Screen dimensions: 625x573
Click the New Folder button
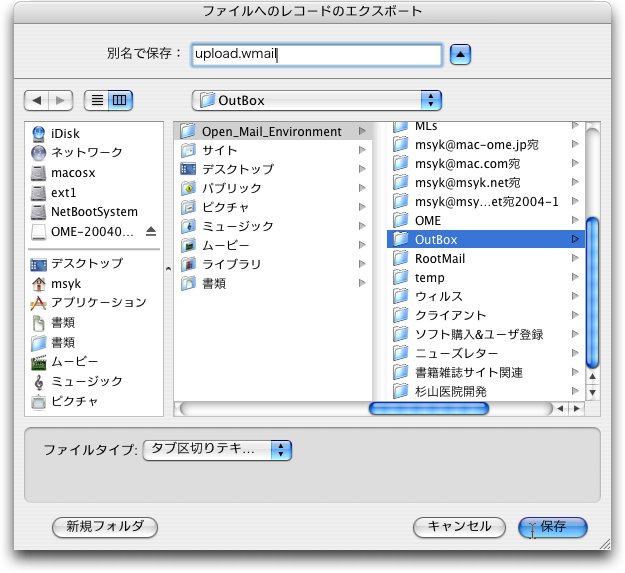[x=105, y=527]
